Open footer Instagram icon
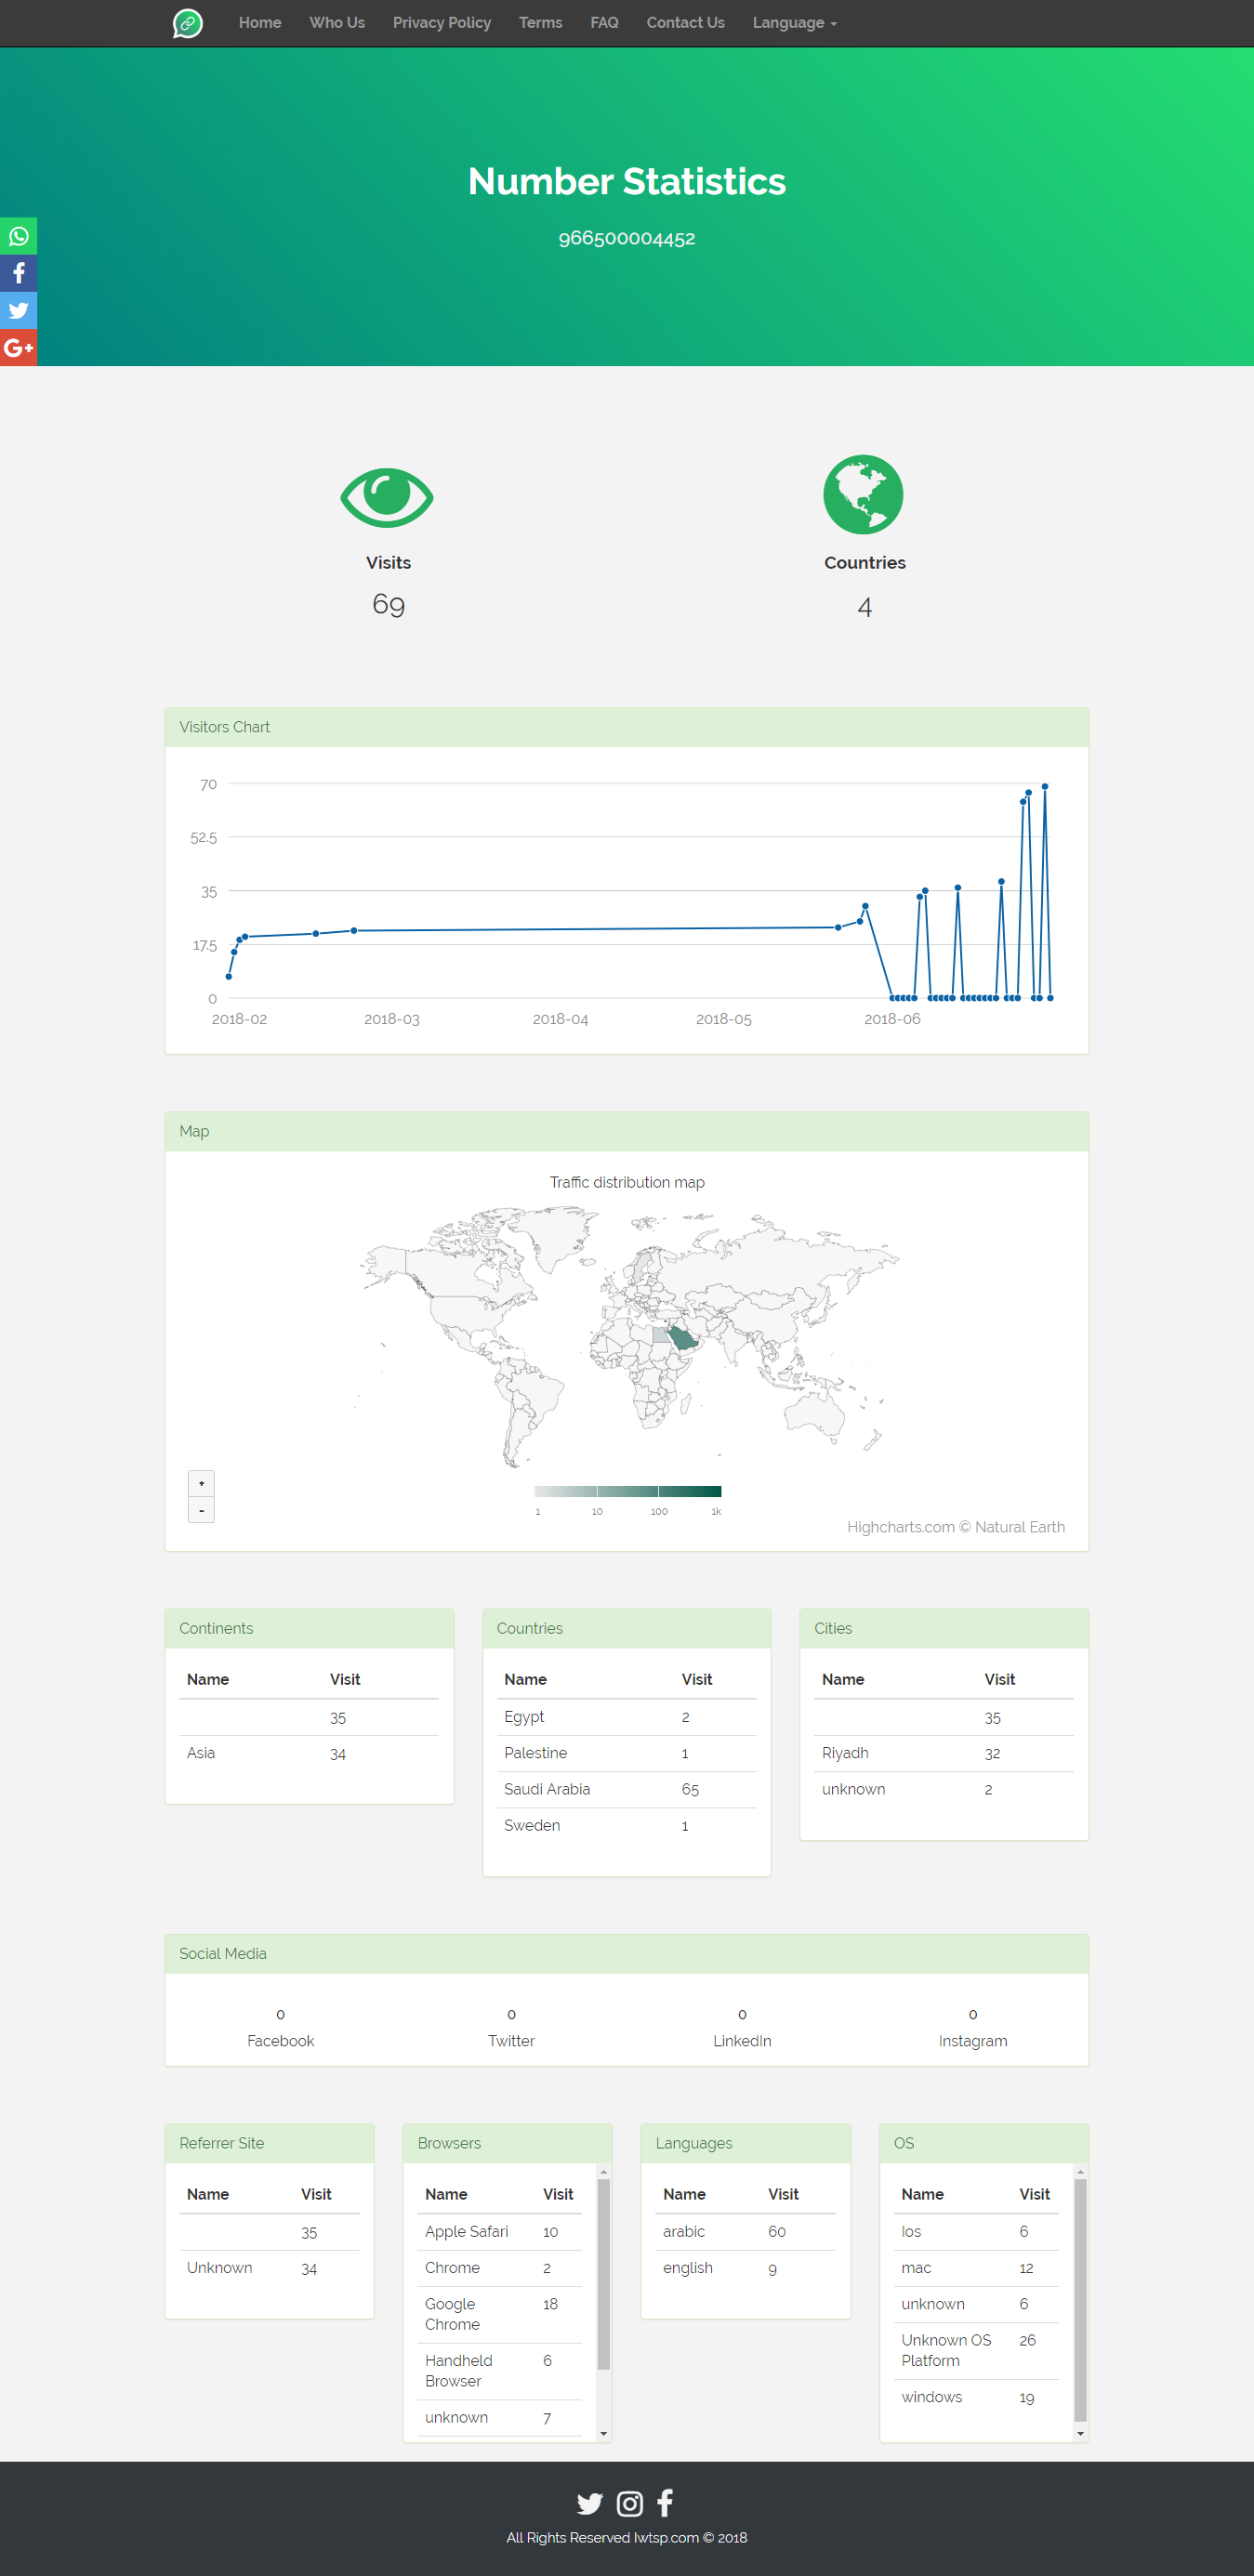Screen dimensions: 1254x2576 click(x=630, y=2503)
